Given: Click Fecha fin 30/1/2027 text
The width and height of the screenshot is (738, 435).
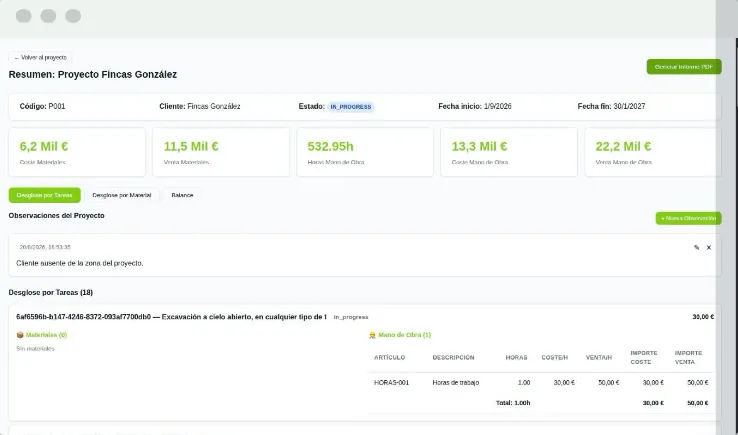Looking at the screenshot, I should pyautogui.click(x=611, y=106).
